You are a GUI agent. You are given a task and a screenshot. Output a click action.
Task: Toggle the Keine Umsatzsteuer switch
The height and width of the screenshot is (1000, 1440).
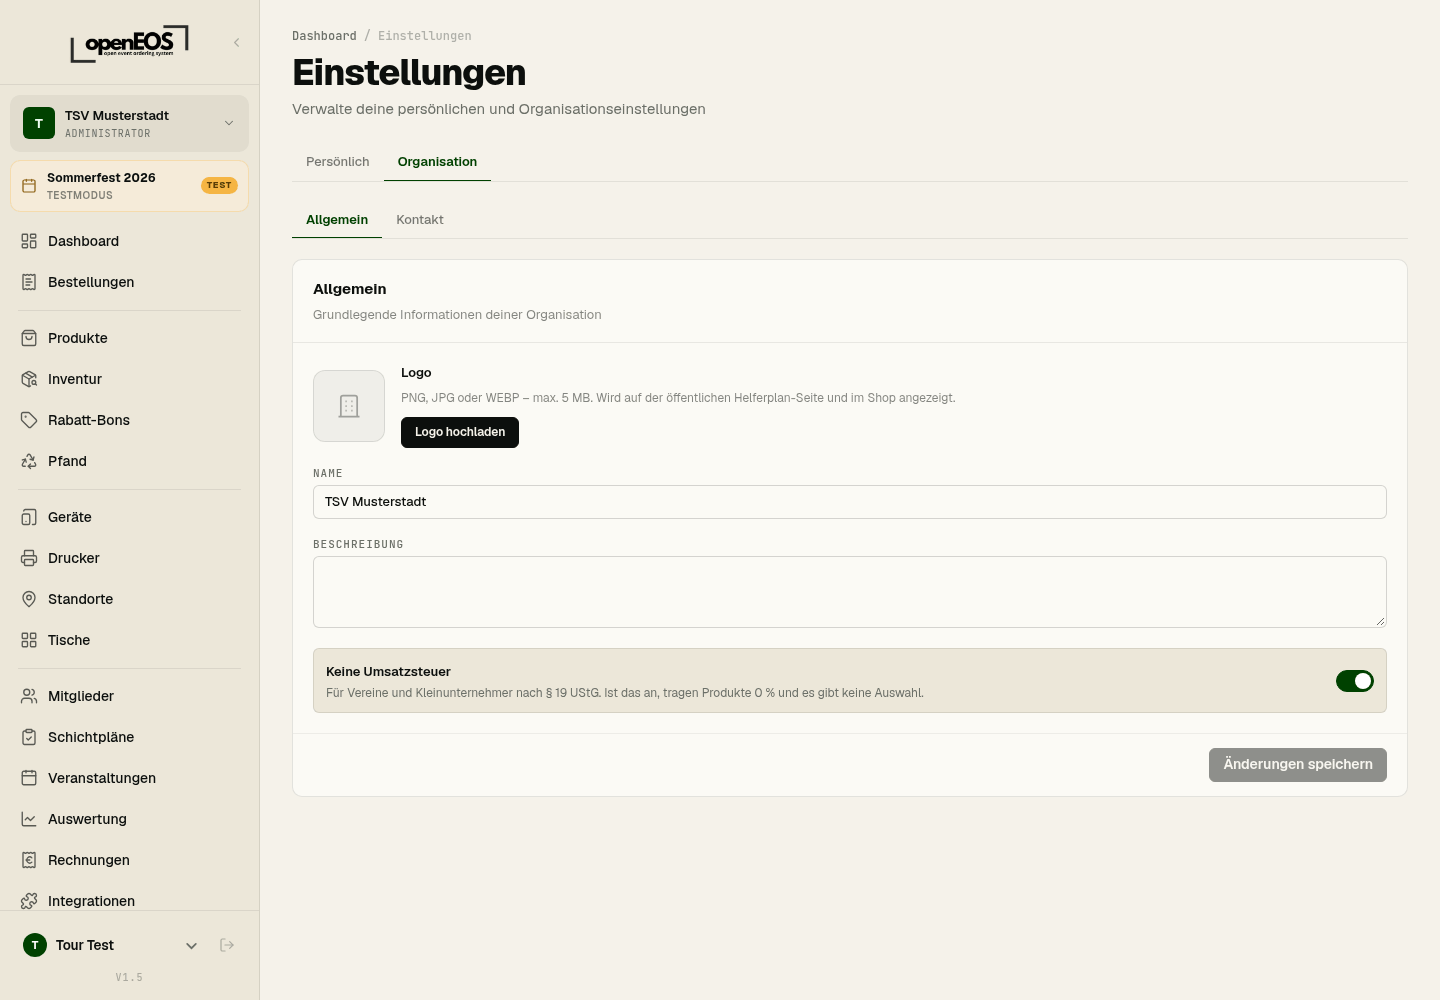(x=1355, y=681)
